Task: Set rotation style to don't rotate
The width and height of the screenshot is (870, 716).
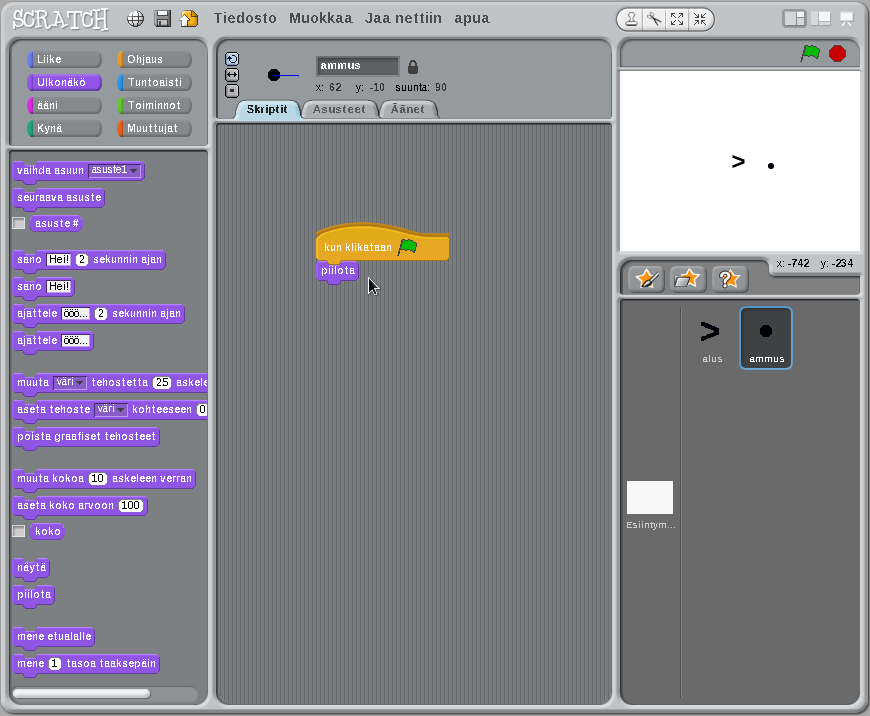Action: (x=232, y=91)
